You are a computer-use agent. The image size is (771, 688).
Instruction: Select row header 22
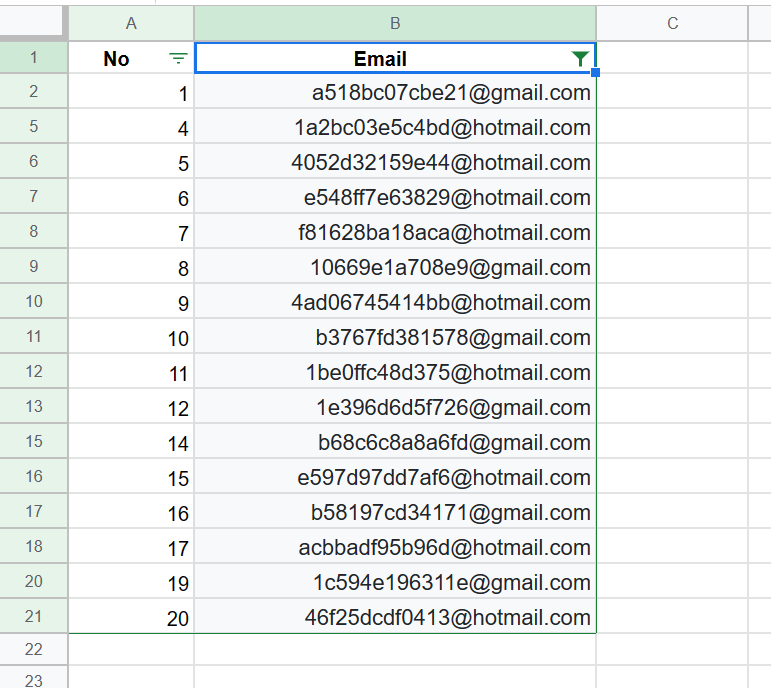33,649
